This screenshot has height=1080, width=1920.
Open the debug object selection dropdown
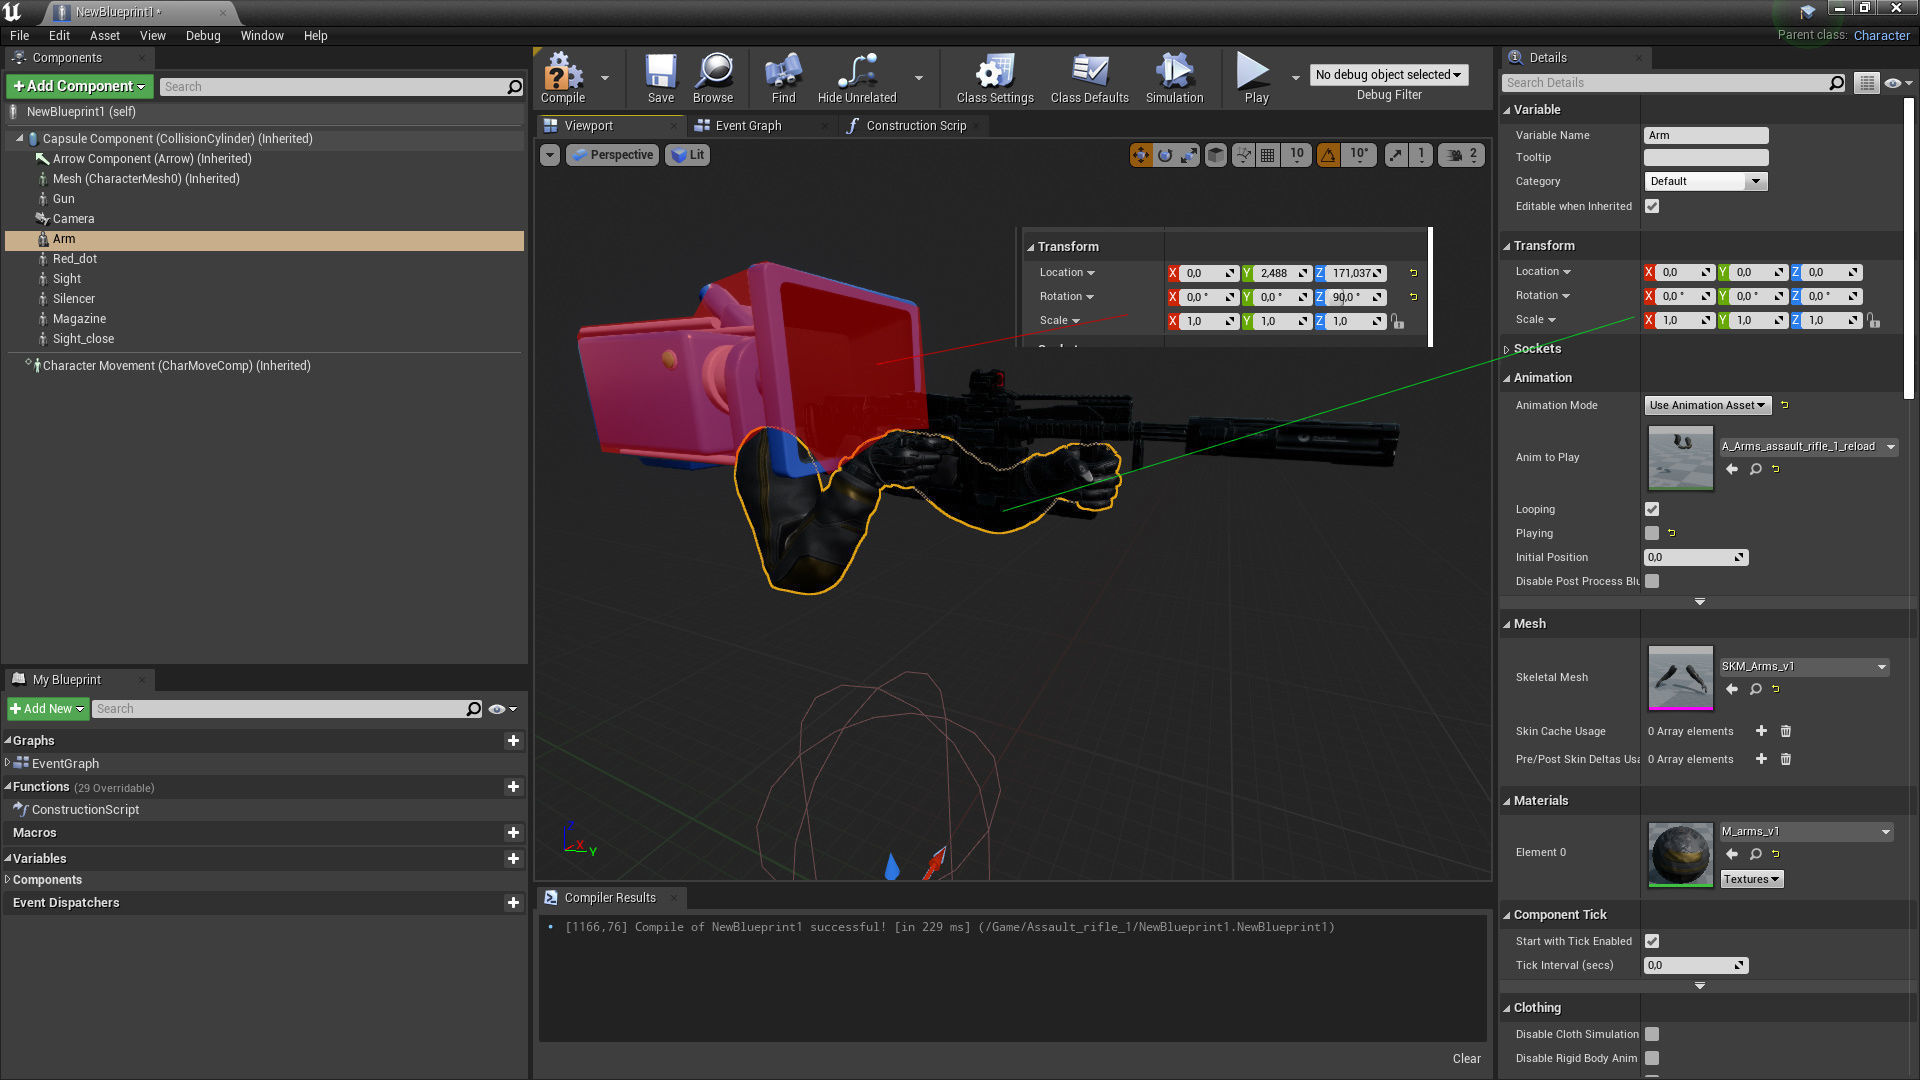point(1387,74)
